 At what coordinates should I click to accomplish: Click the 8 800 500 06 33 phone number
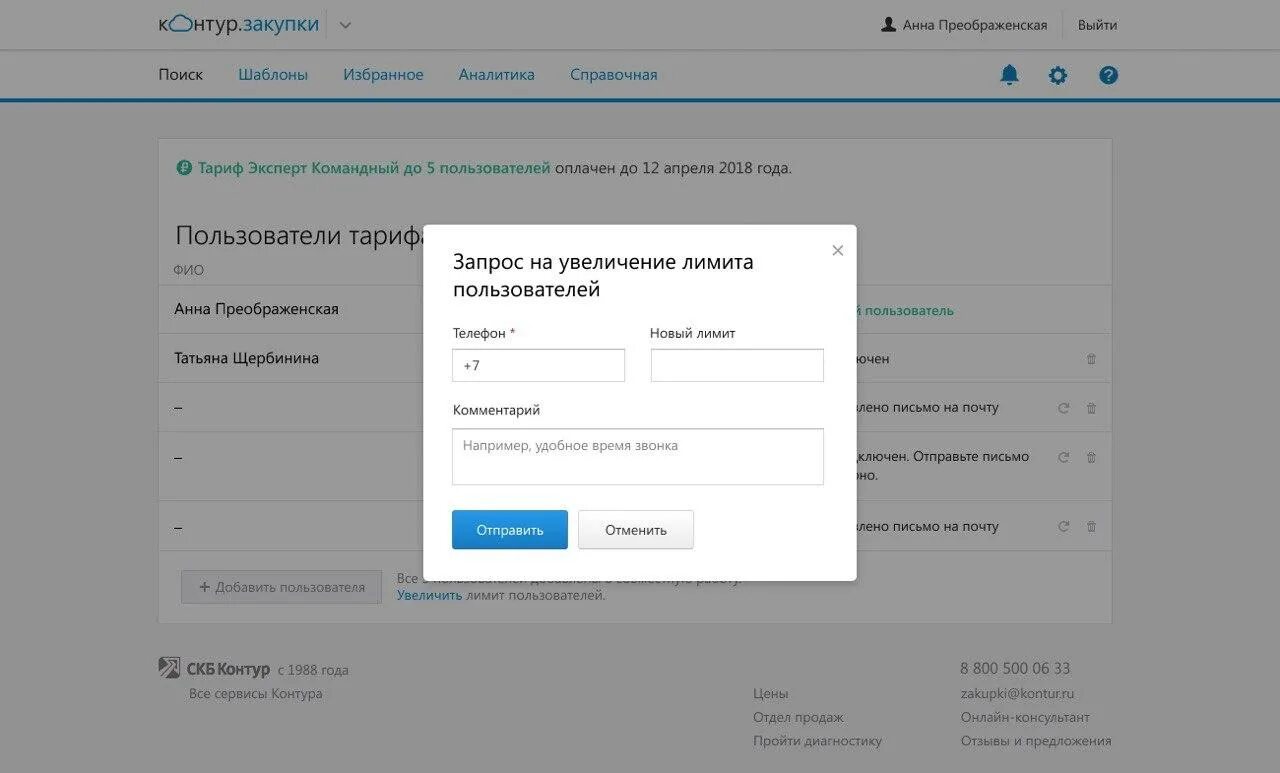pos(1015,668)
